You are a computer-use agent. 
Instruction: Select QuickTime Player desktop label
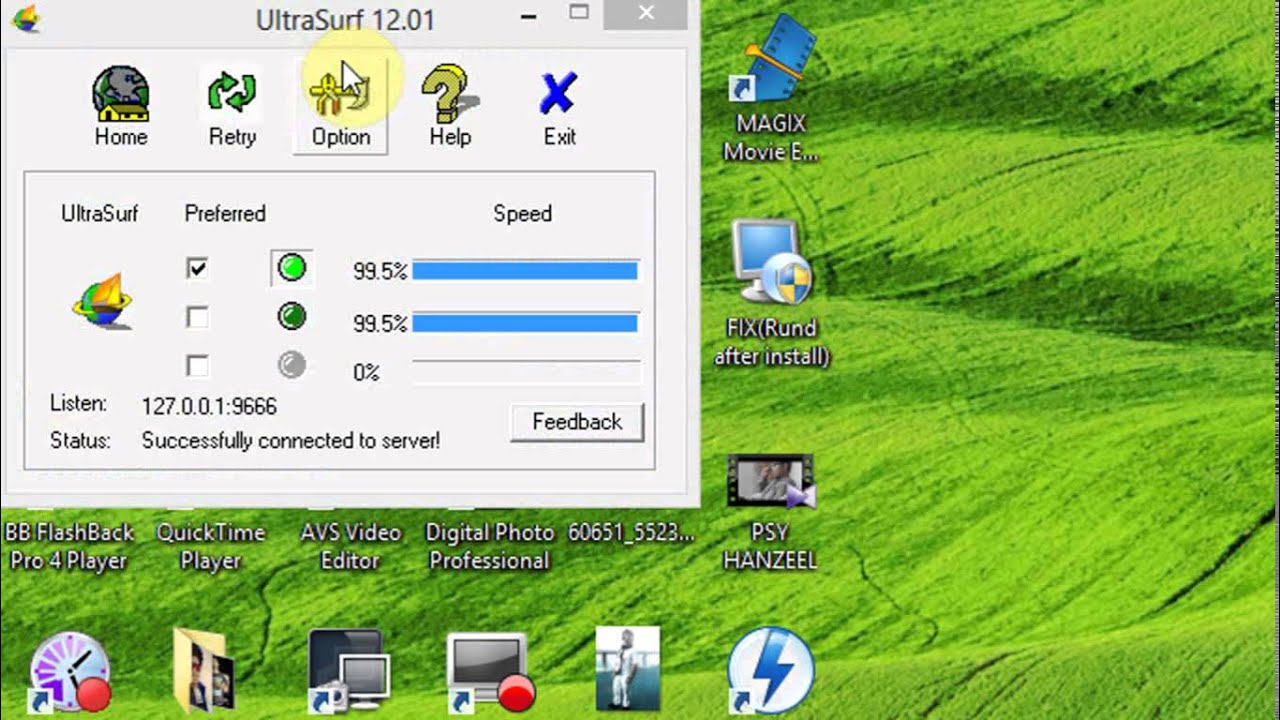211,546
